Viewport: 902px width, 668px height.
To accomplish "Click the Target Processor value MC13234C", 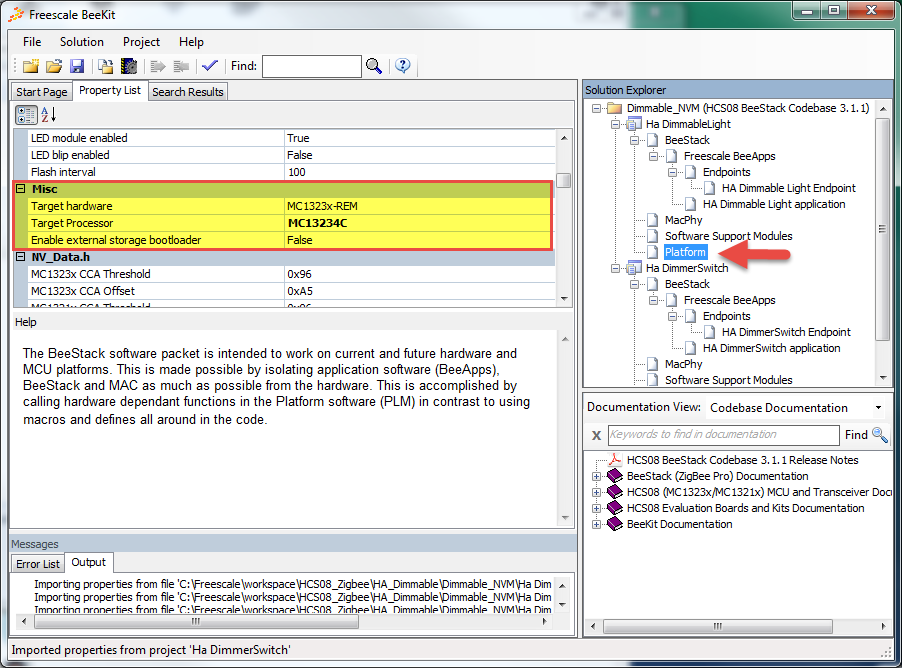I will [318, 223].
